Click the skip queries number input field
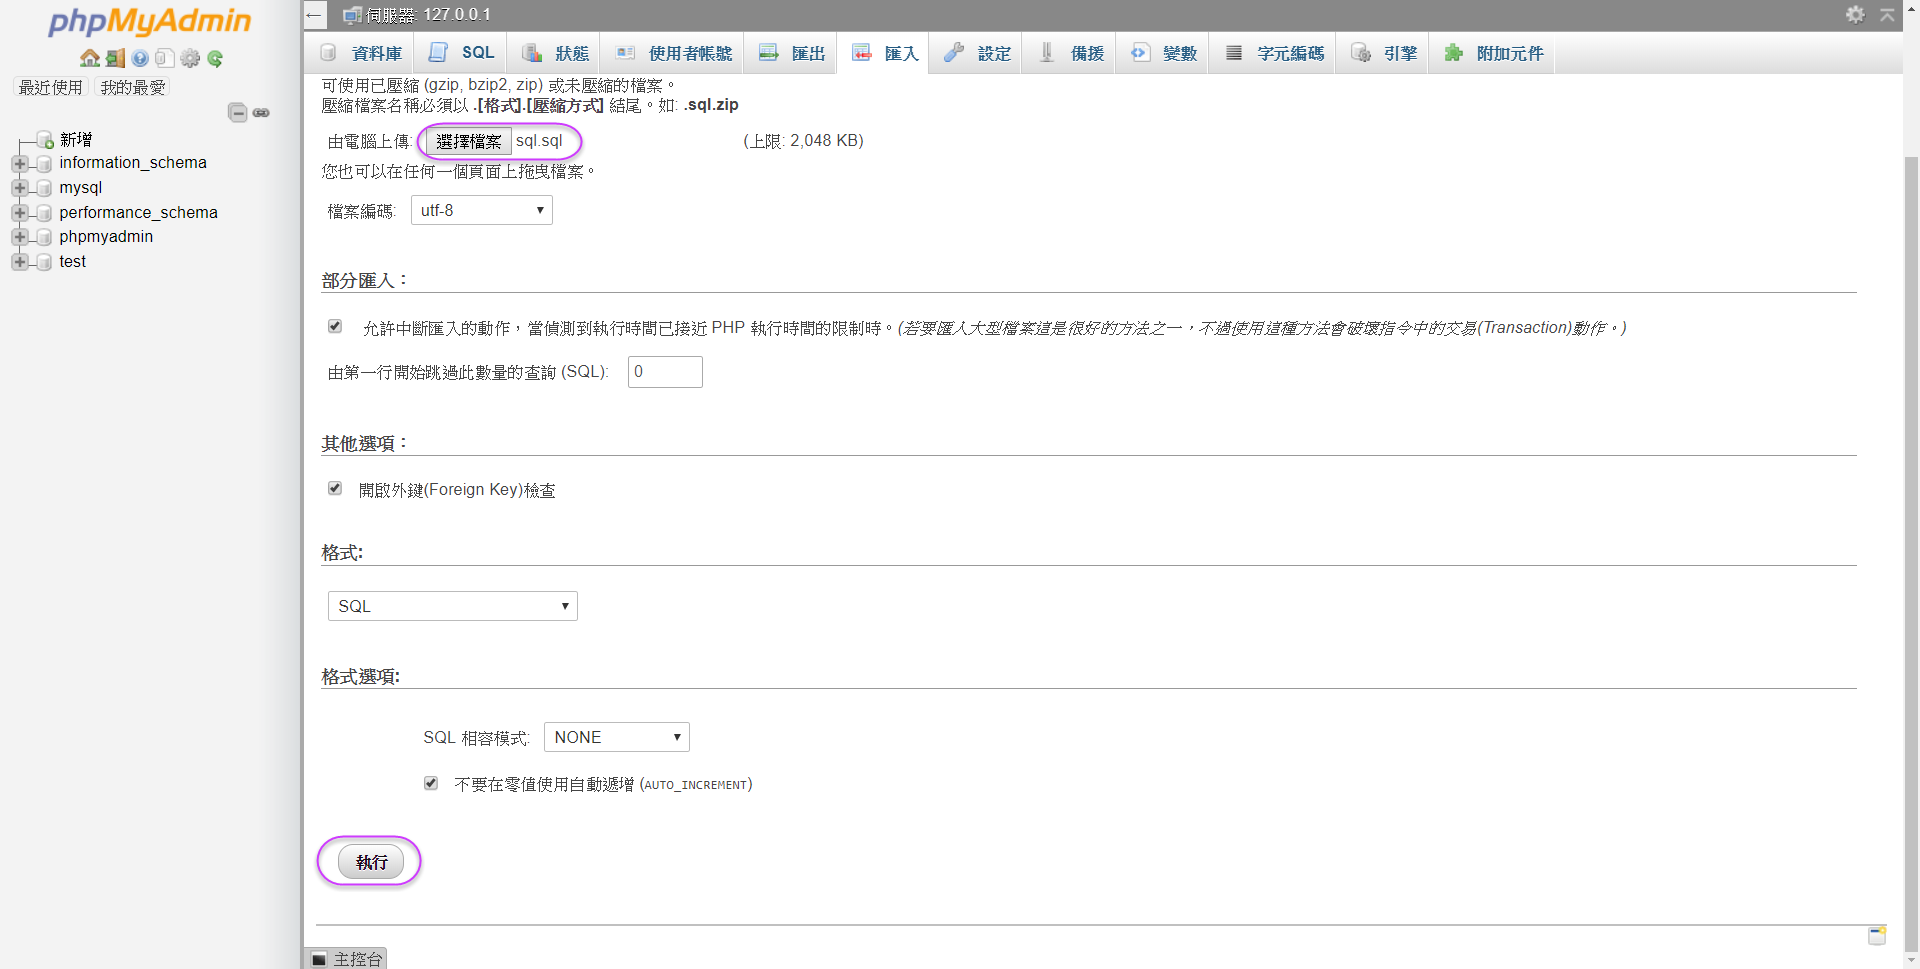This screenshot has width=1920, height=969. pyautogui.click(x=665, y=372)
